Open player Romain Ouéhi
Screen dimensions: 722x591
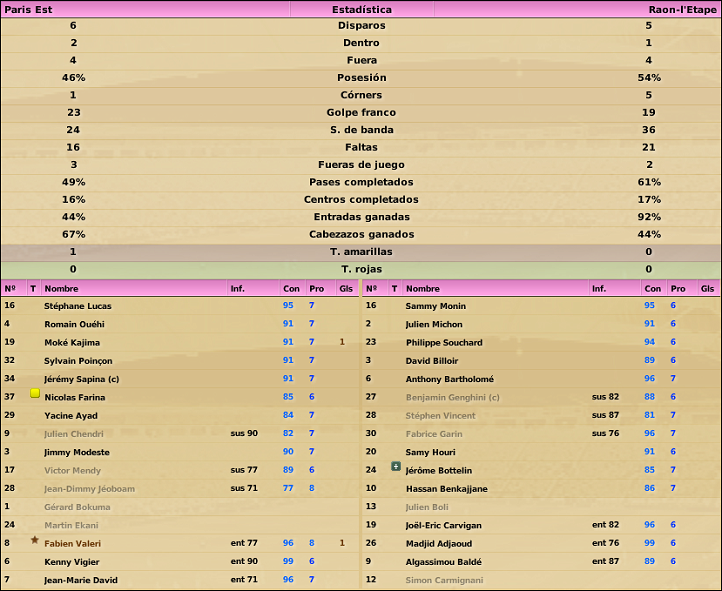[74, 324]
